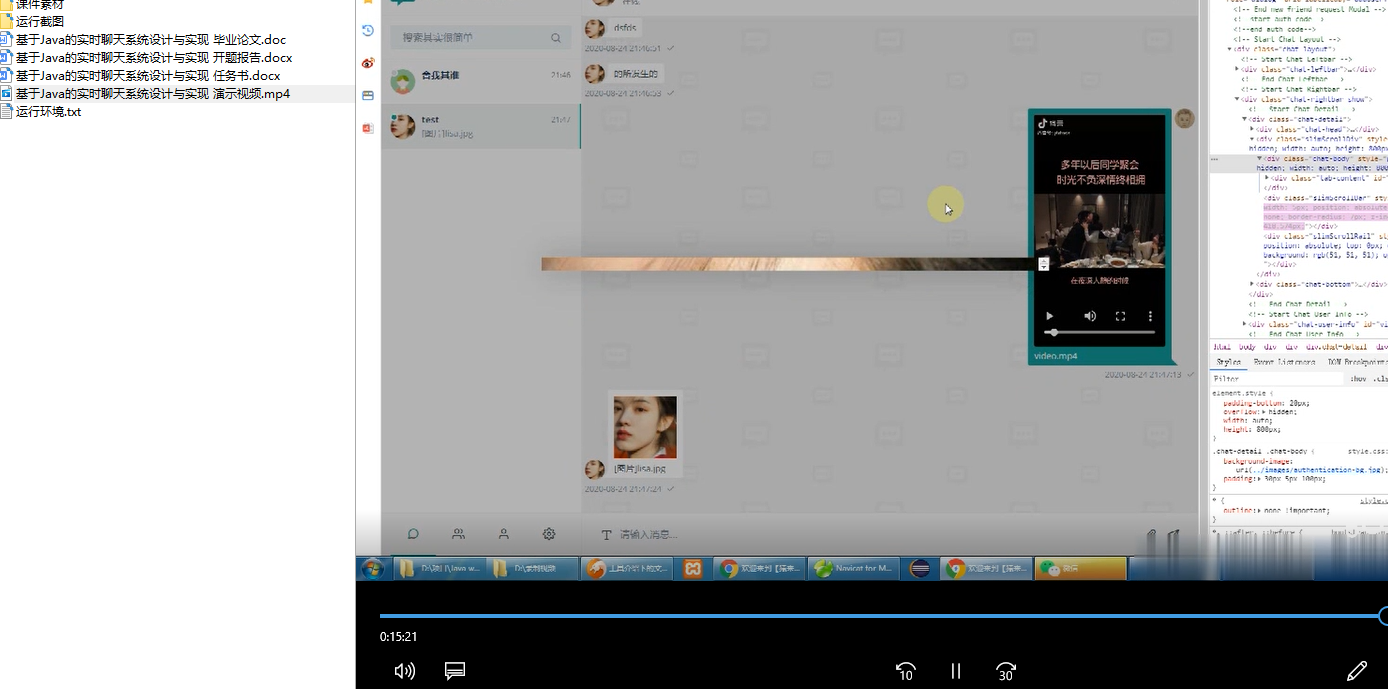
Task: Select the test conversation
Action: coord(481,126)
